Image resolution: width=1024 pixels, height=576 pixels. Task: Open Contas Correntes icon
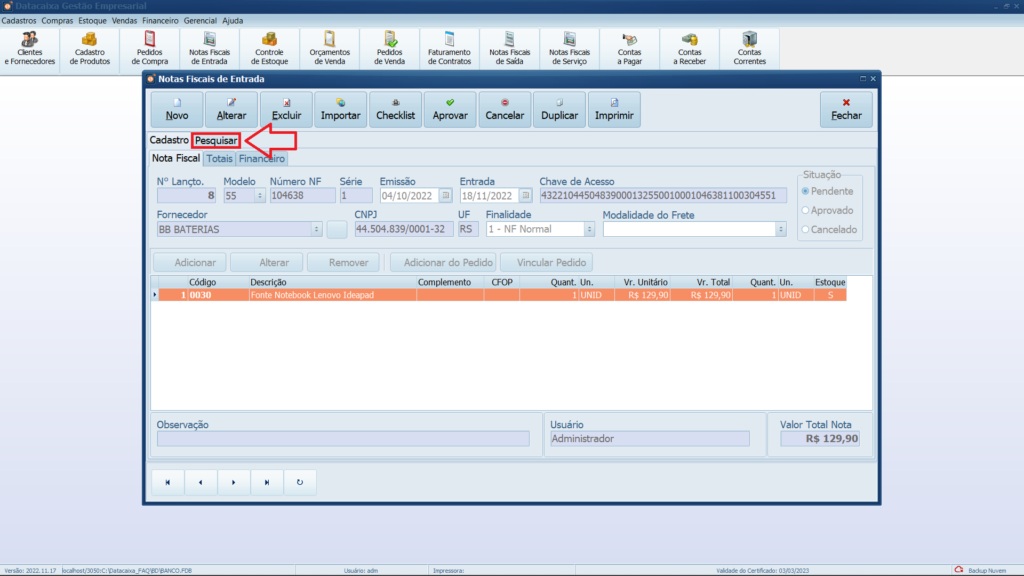(x=750, y=48)
